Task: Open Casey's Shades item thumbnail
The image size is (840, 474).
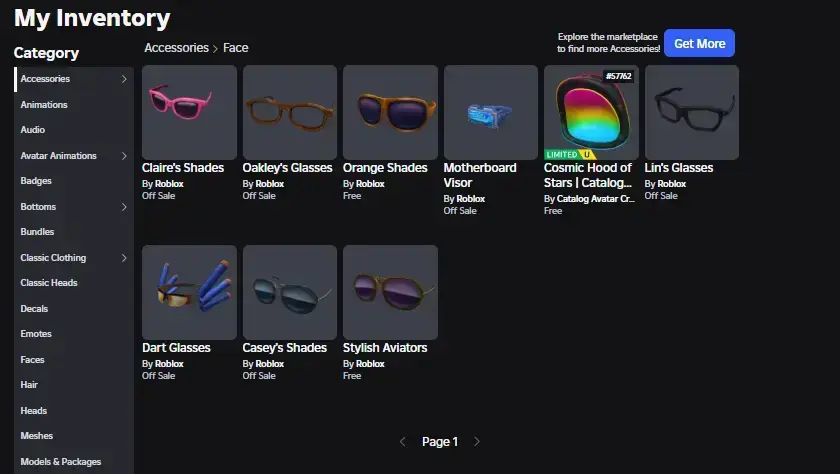Action: tap(290, 292)
